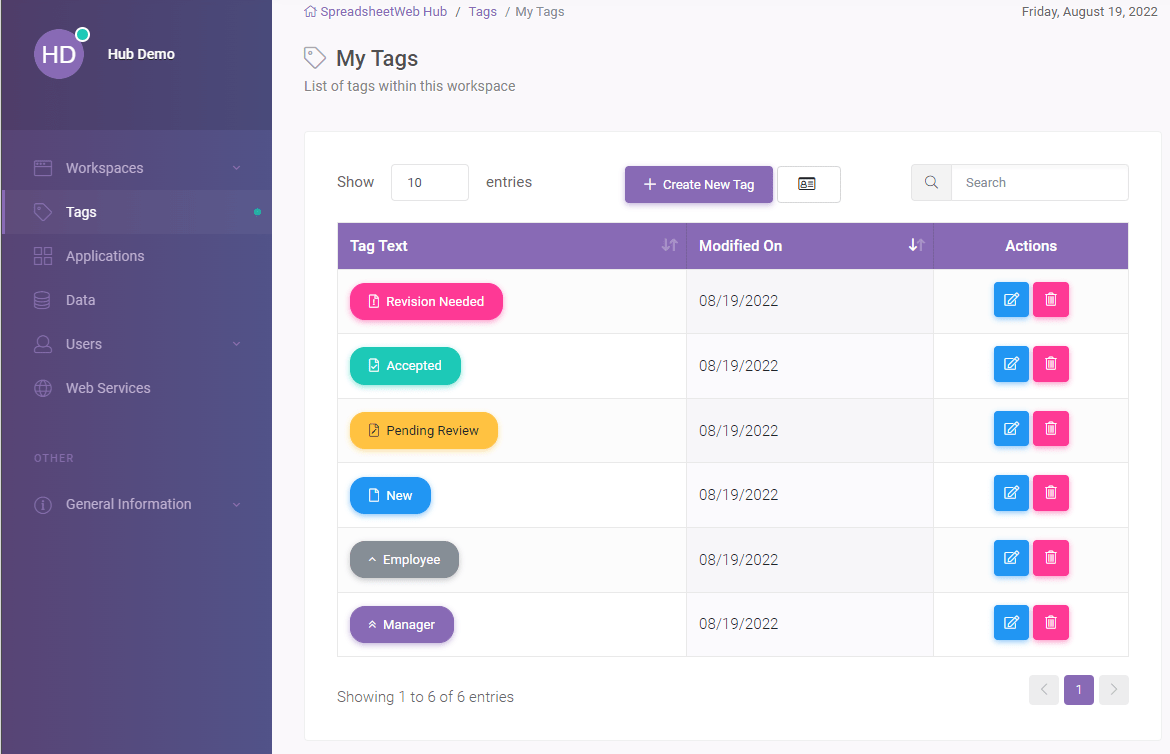Click the card view icon button
Viewport: 1170px width, 754px height.
click(808, 184)
